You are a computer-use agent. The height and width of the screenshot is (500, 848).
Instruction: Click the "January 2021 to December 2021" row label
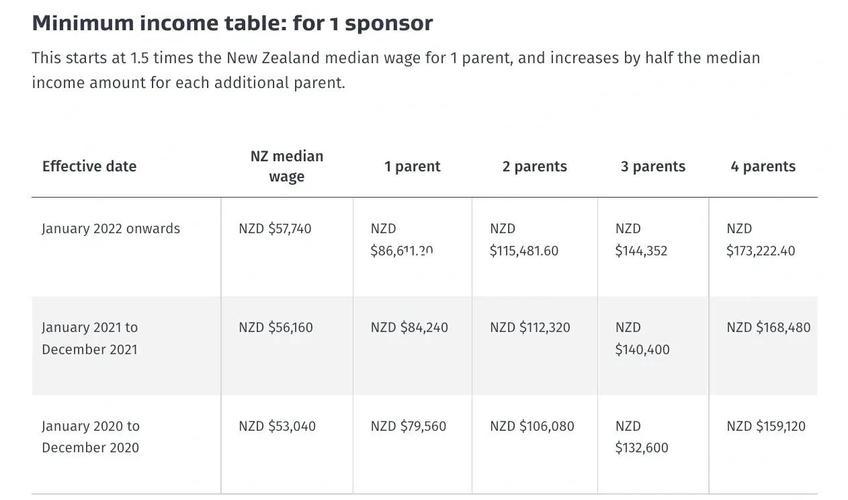[90, 338]
